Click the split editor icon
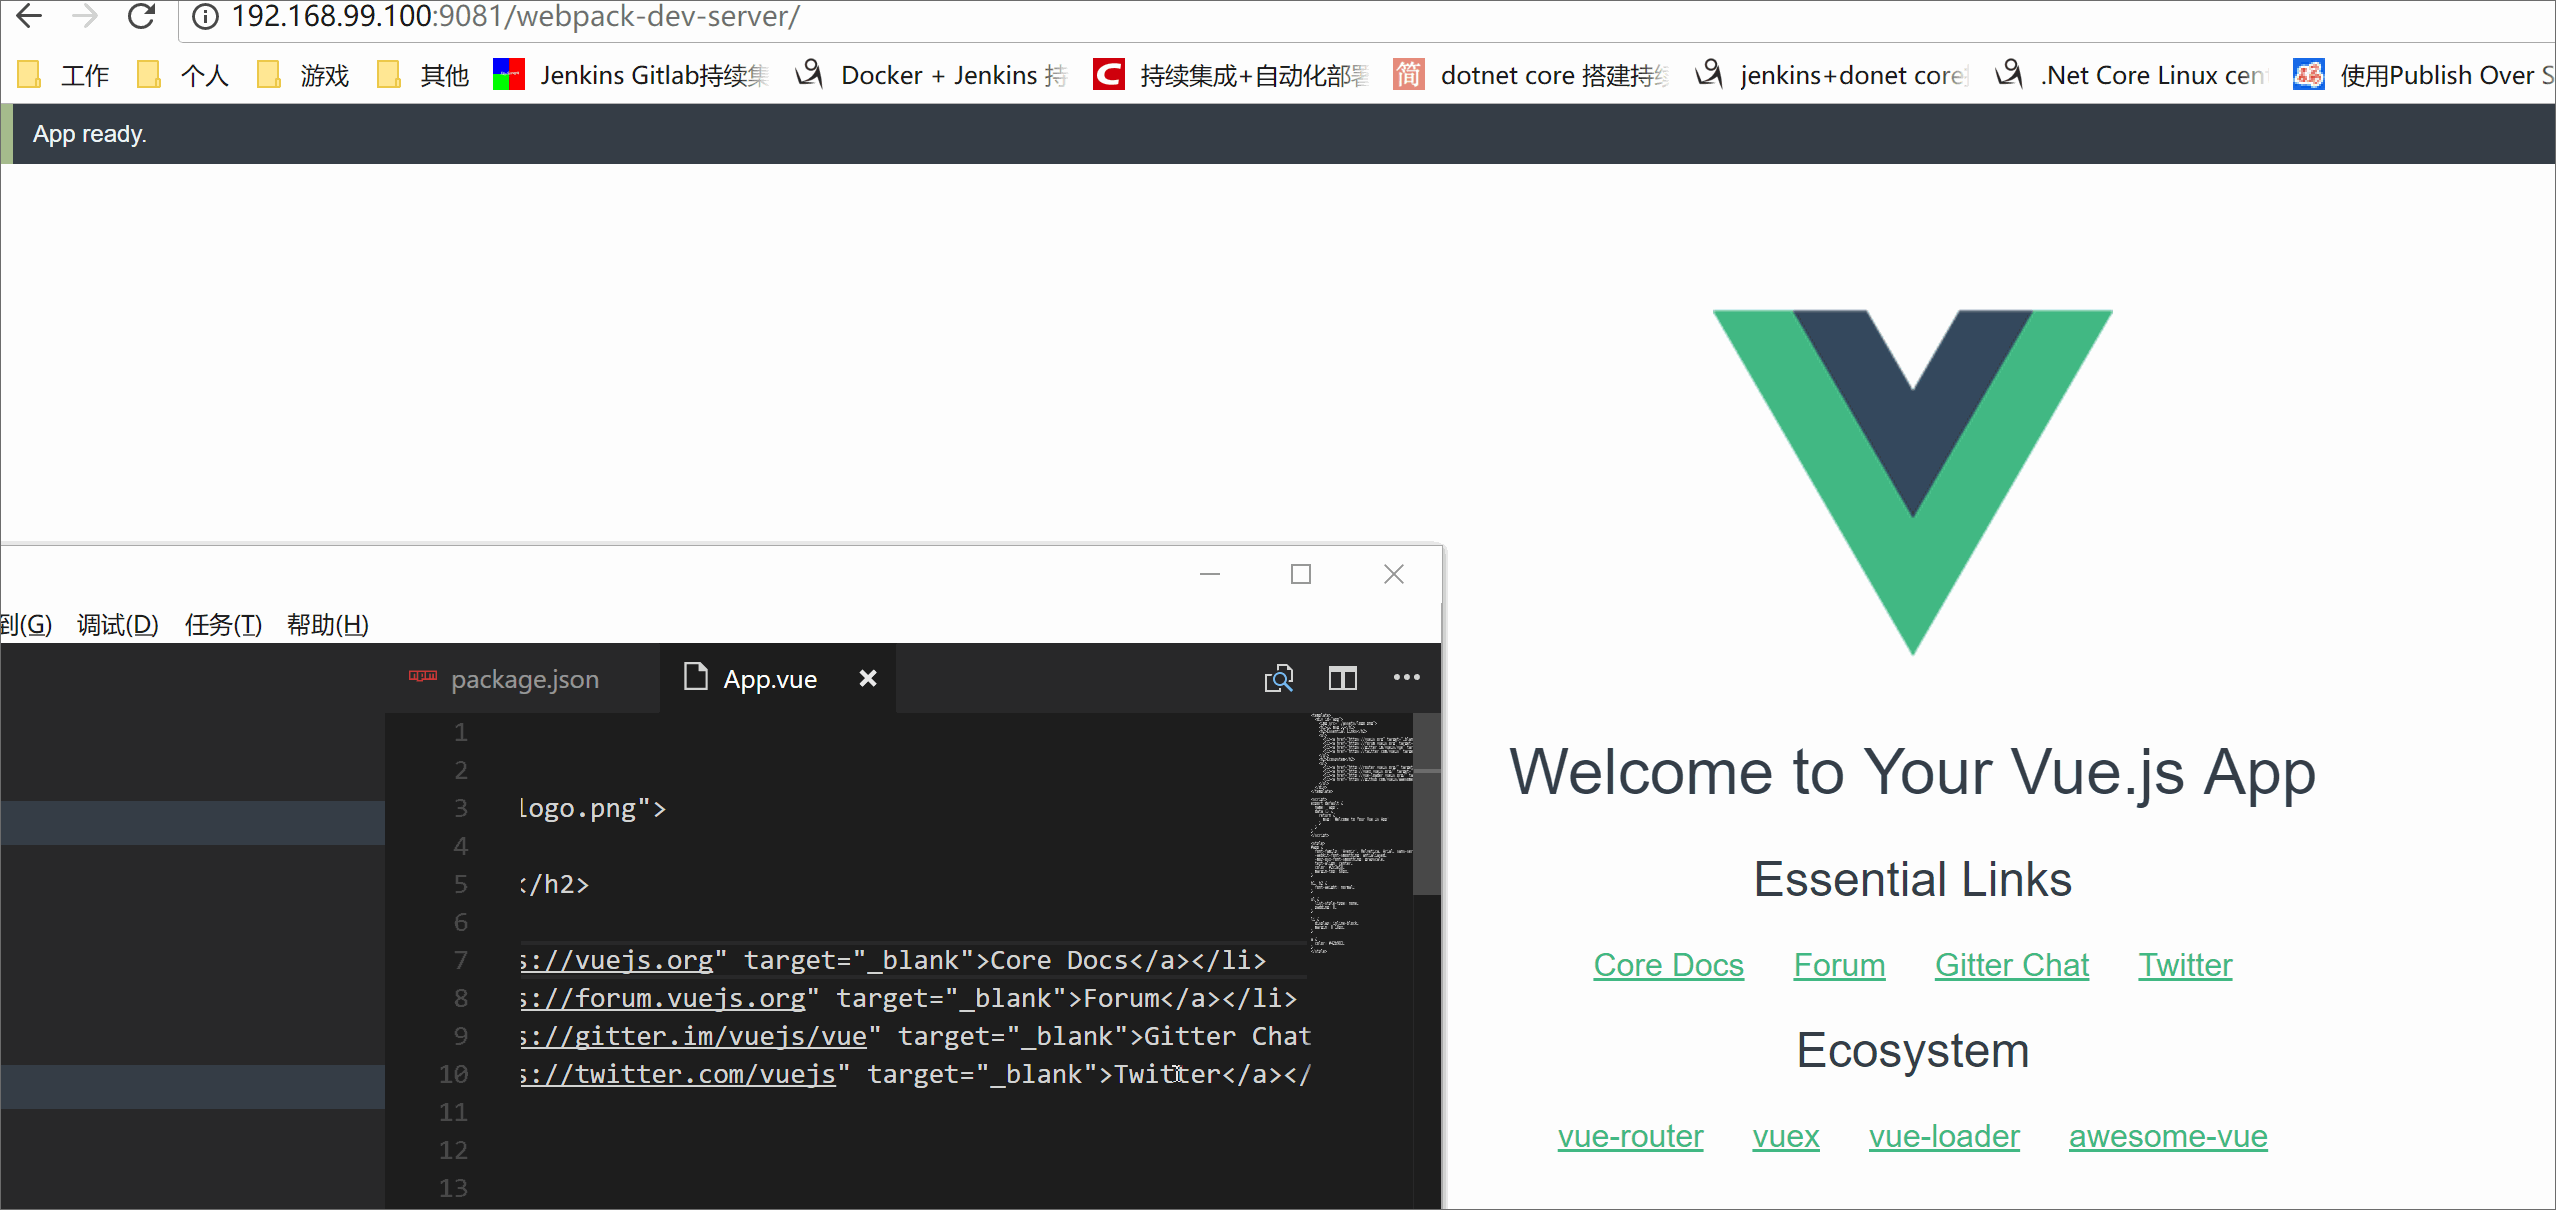2556x1210 pixels. pyautogui.click(x=1342, y=679)
